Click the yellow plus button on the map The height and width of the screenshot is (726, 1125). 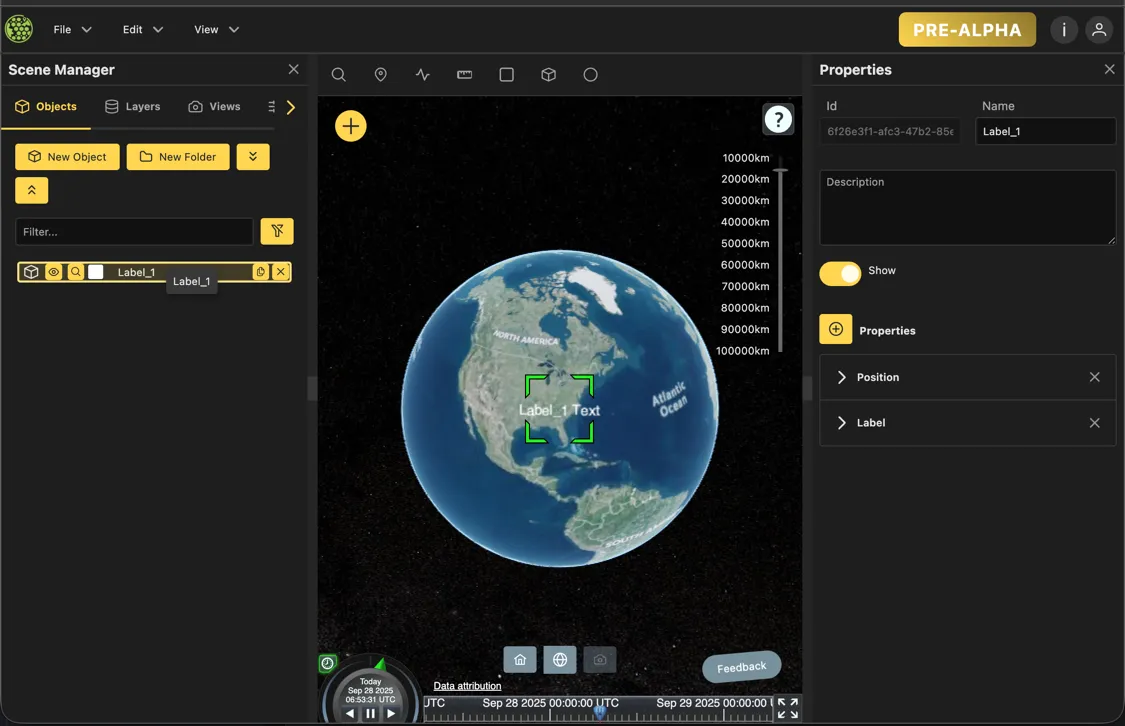tap(351, 126)
